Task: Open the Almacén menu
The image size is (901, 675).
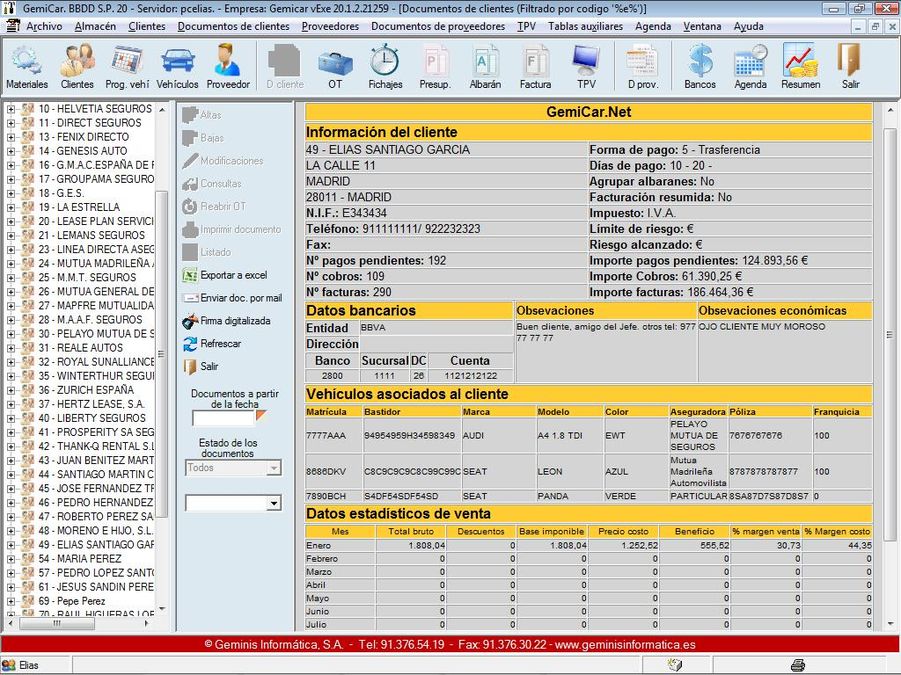Action: pos(95,26)
